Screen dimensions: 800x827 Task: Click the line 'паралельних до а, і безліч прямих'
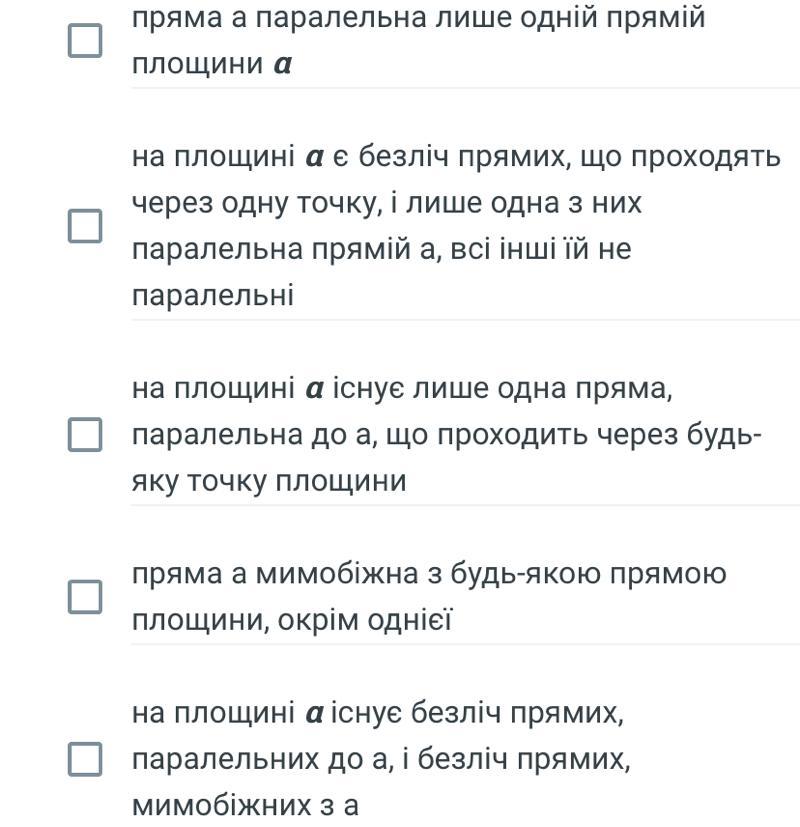[x=381, y=759]
